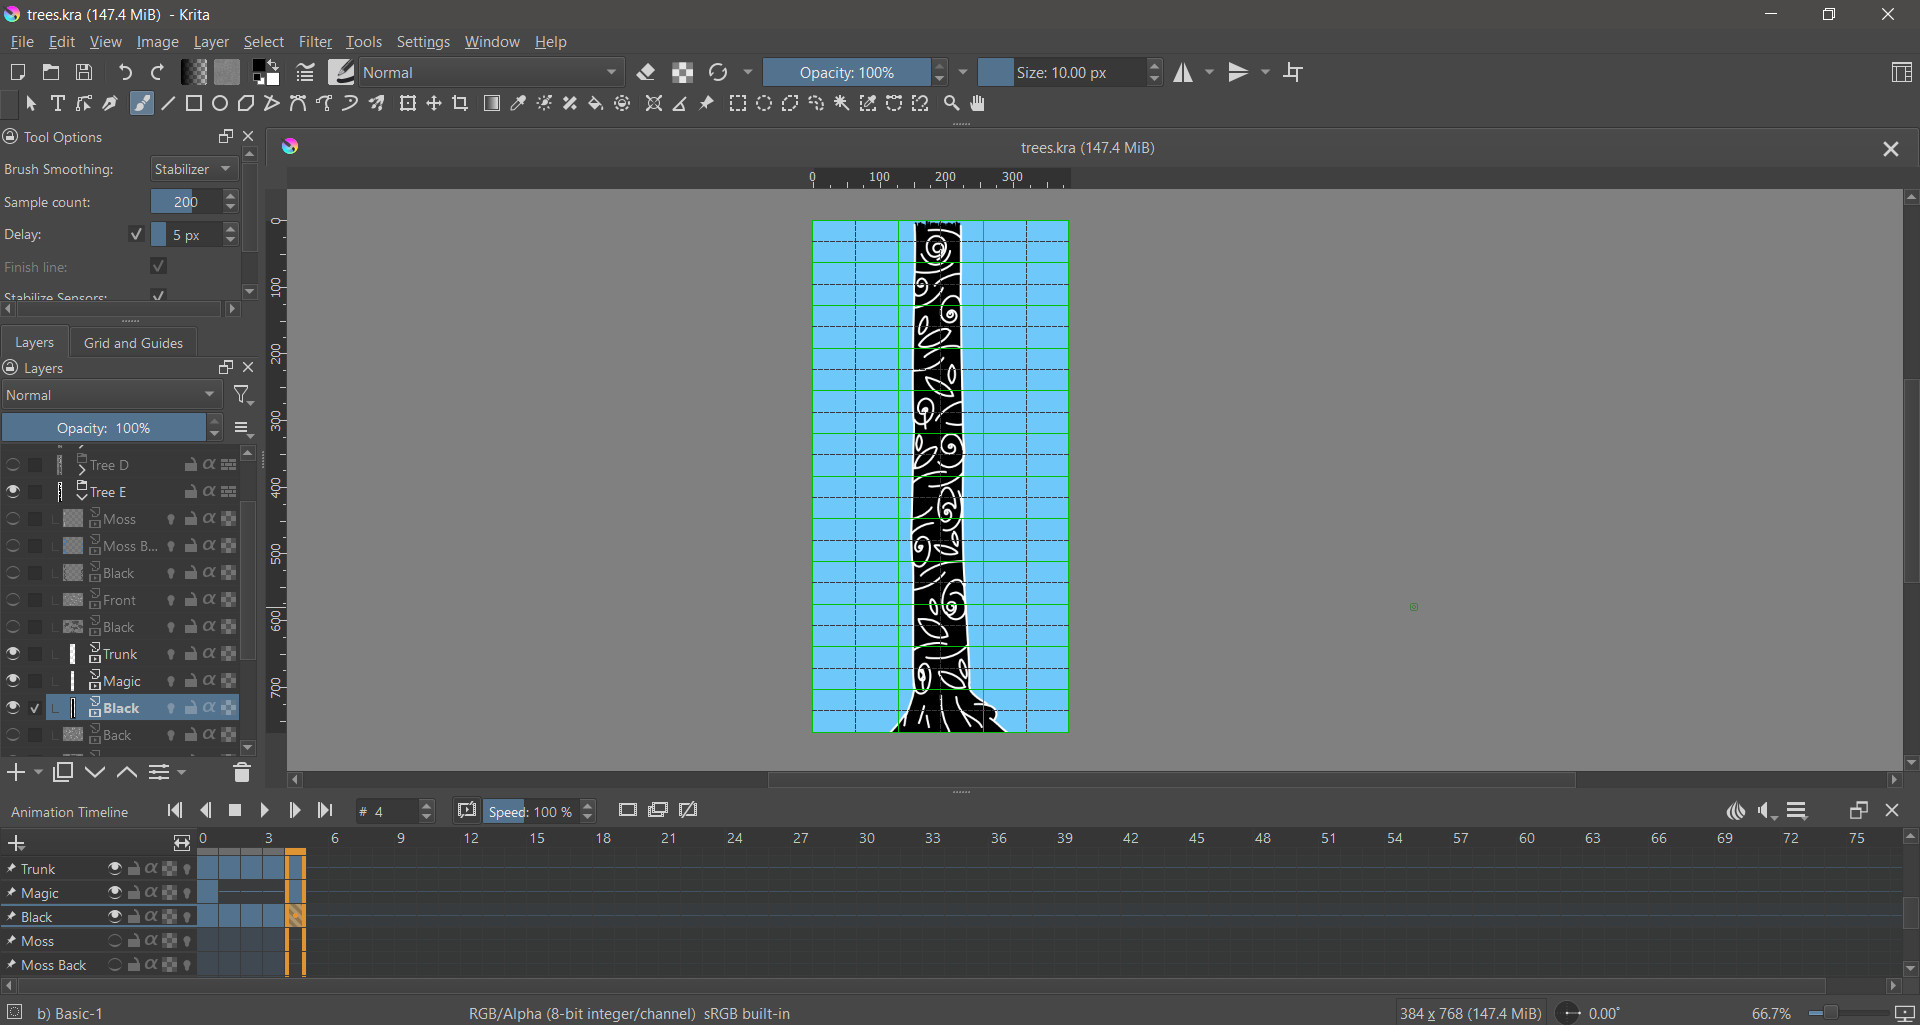
Task: Activate the Zoom magnifier tool
Action: 952,104
